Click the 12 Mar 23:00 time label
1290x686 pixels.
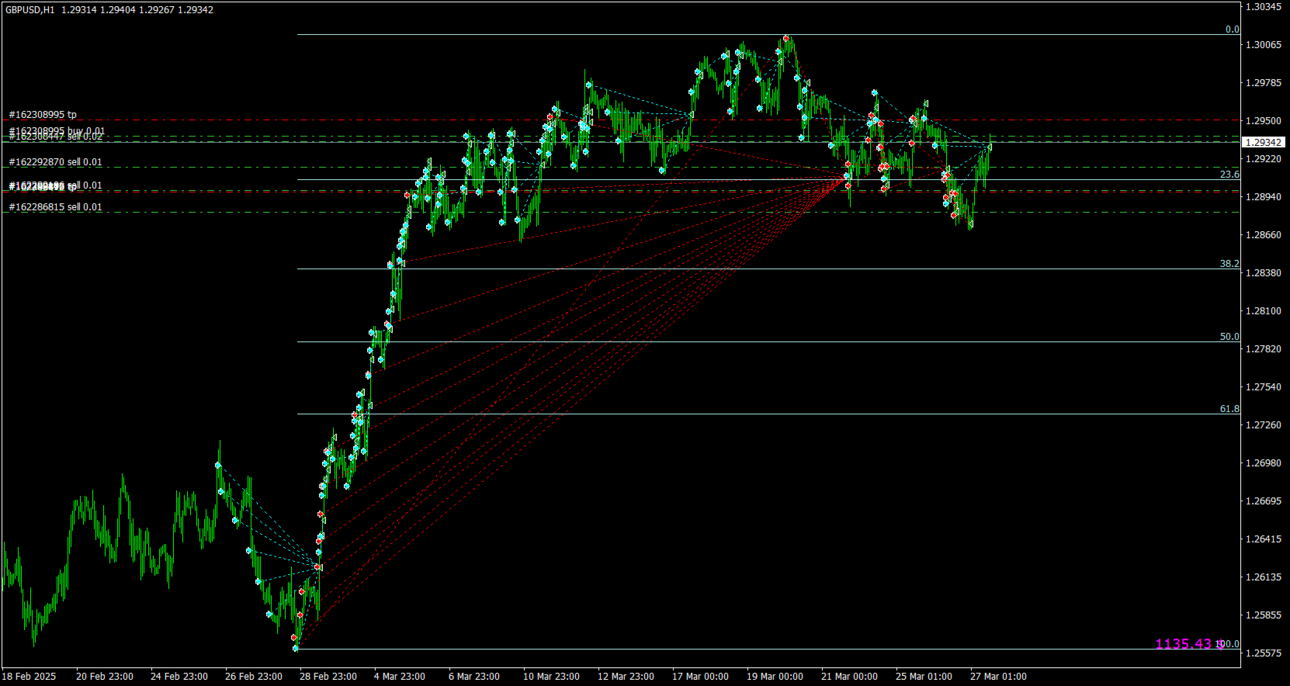(x=627, y=677)
